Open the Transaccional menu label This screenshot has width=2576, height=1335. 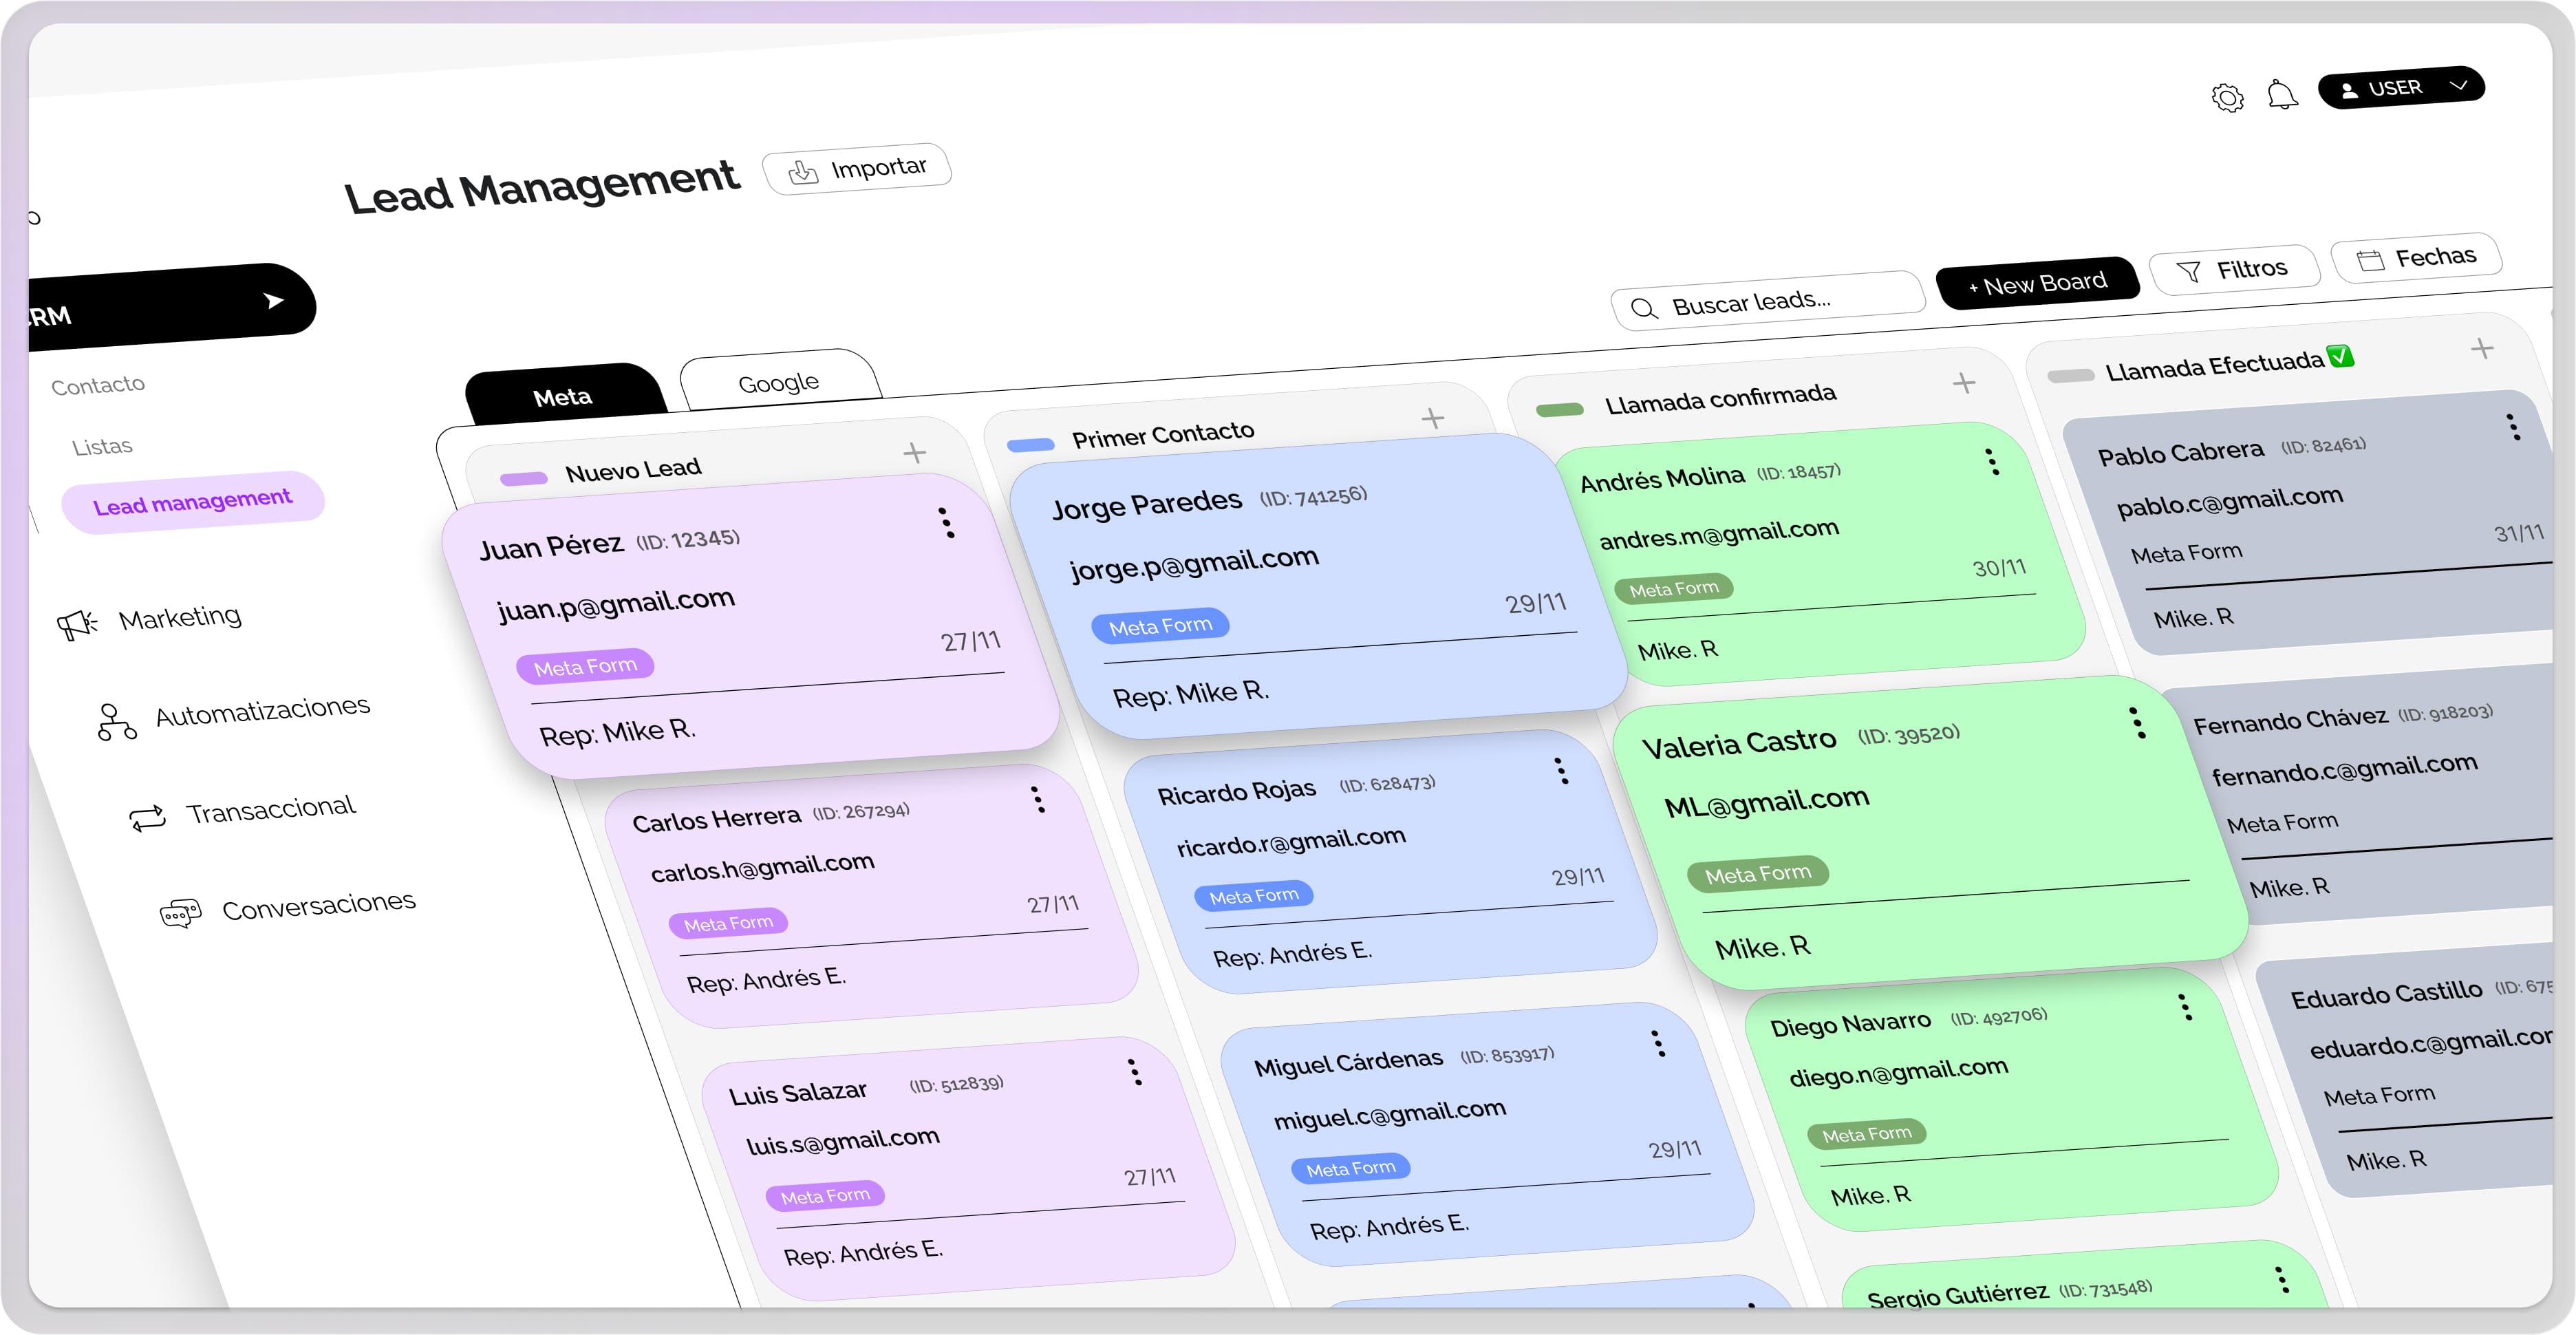[x=271, y=810]
